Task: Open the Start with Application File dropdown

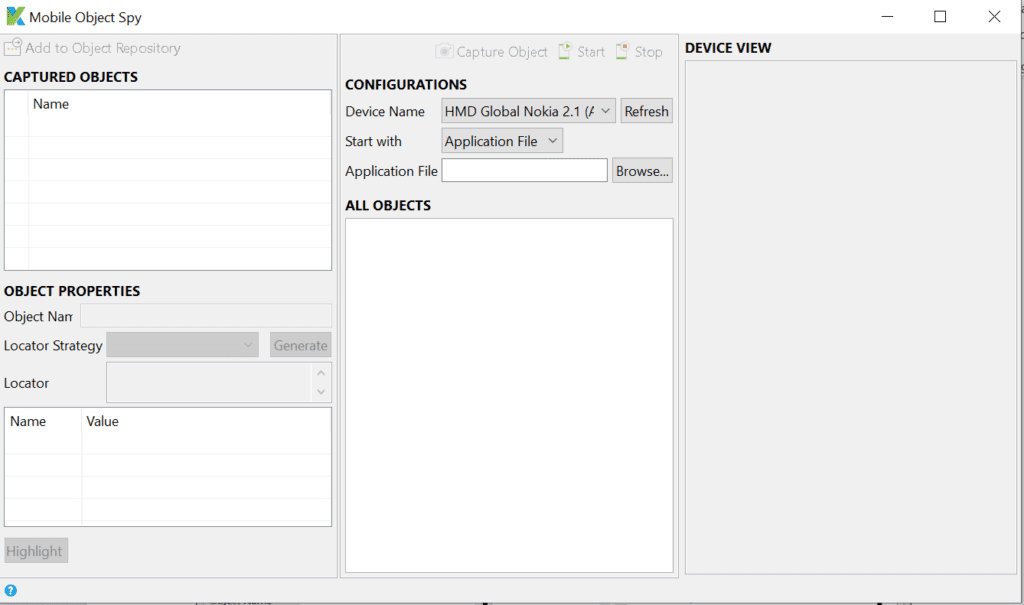Action: (502, 141)
